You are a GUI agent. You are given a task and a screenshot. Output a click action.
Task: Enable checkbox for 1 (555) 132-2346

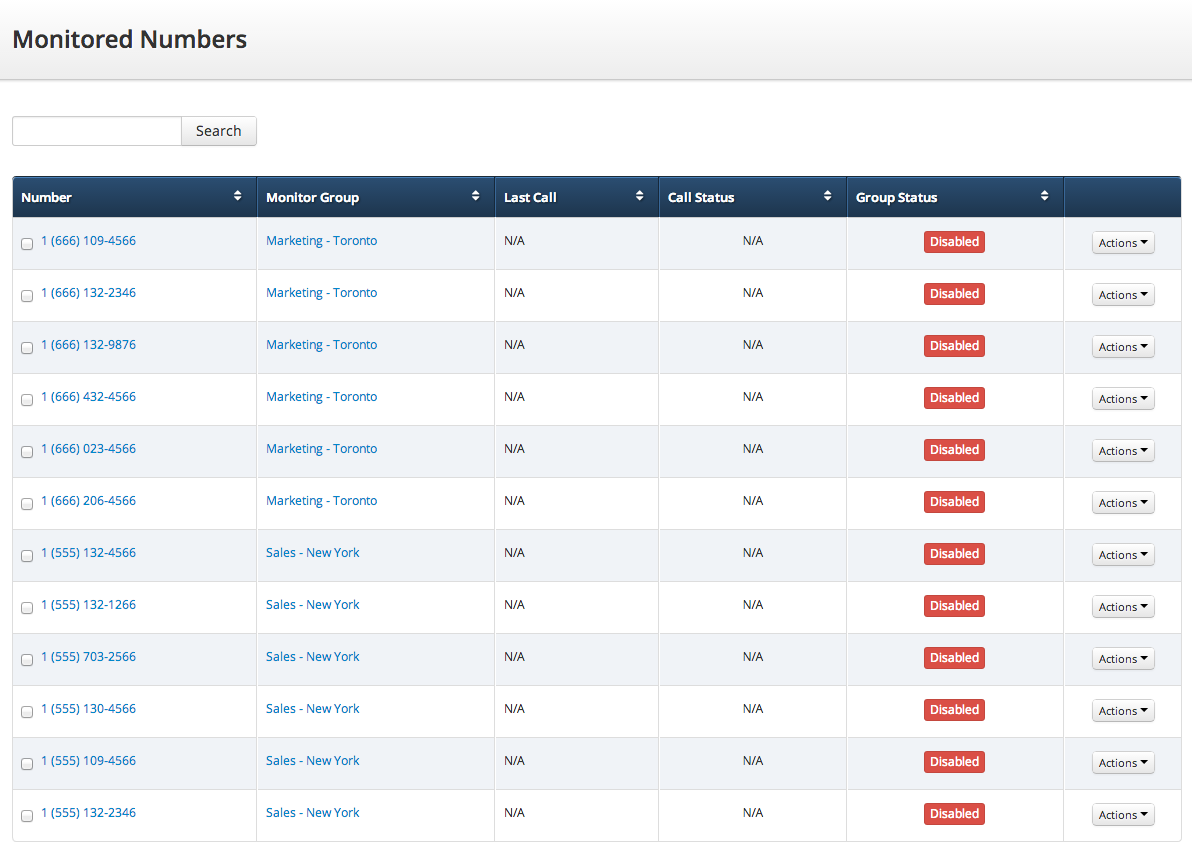tap(27, 816)
